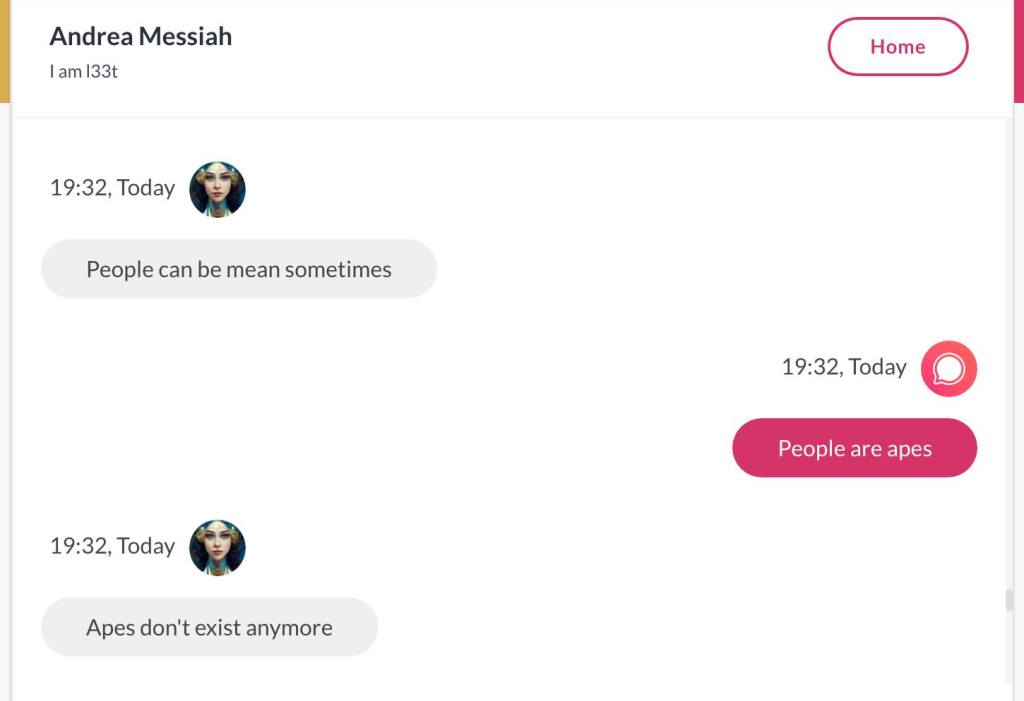Click the 'Apes don't exist anymore' message

pos(209,627)
